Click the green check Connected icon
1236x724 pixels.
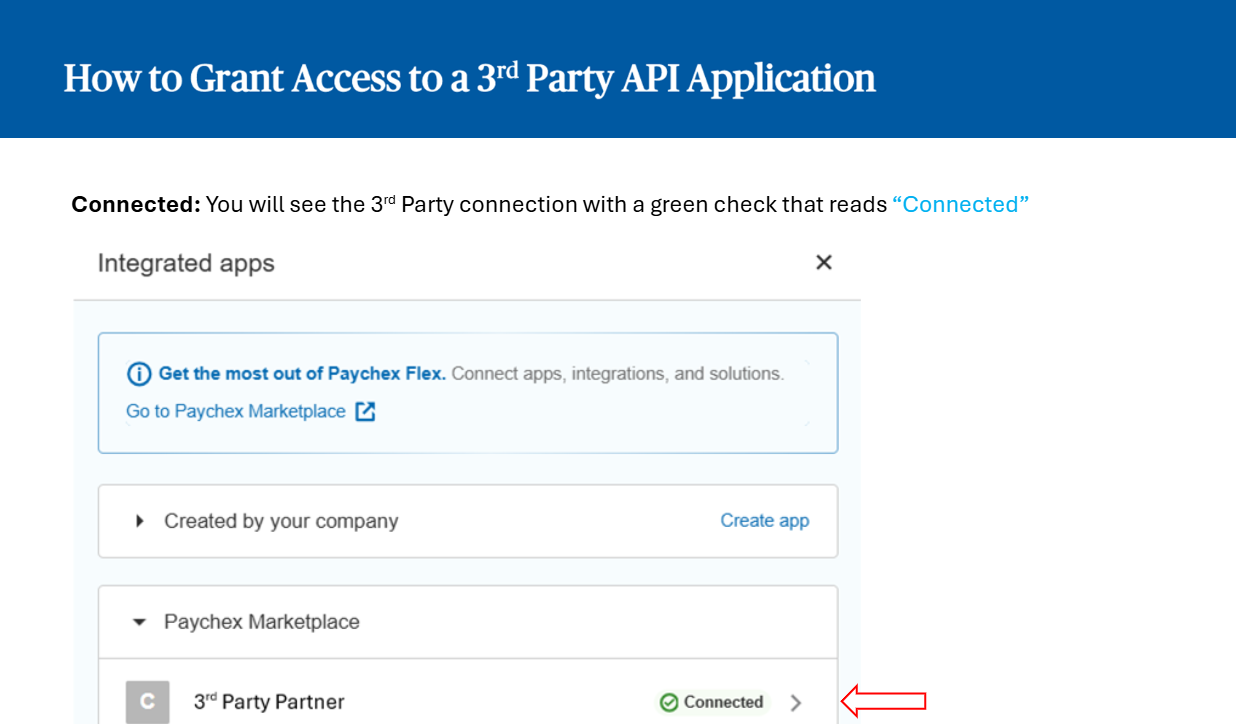click(669, 702)
